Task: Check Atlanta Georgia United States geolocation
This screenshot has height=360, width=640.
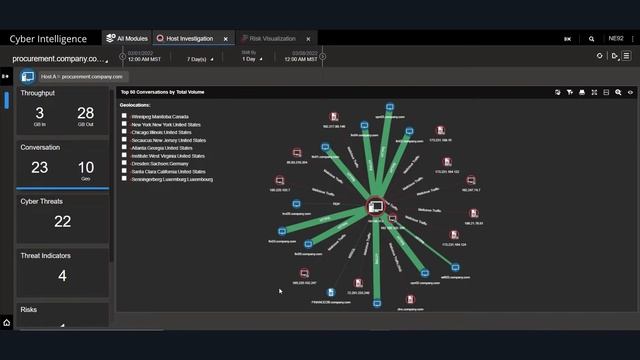Action: (124, 147)
